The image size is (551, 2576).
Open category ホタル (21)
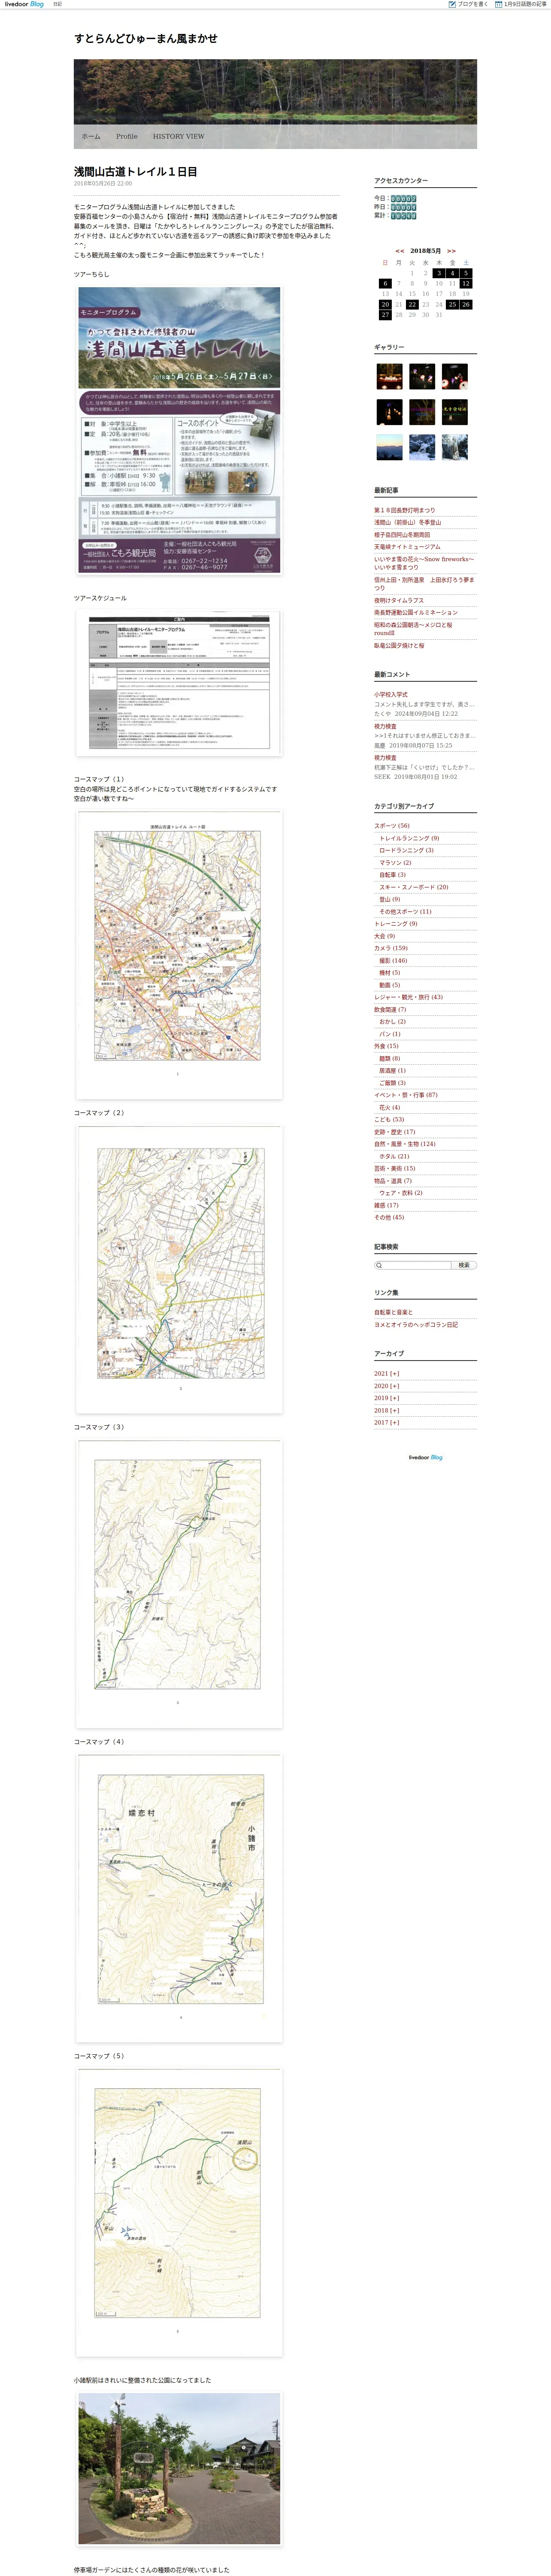(394, 1156)
